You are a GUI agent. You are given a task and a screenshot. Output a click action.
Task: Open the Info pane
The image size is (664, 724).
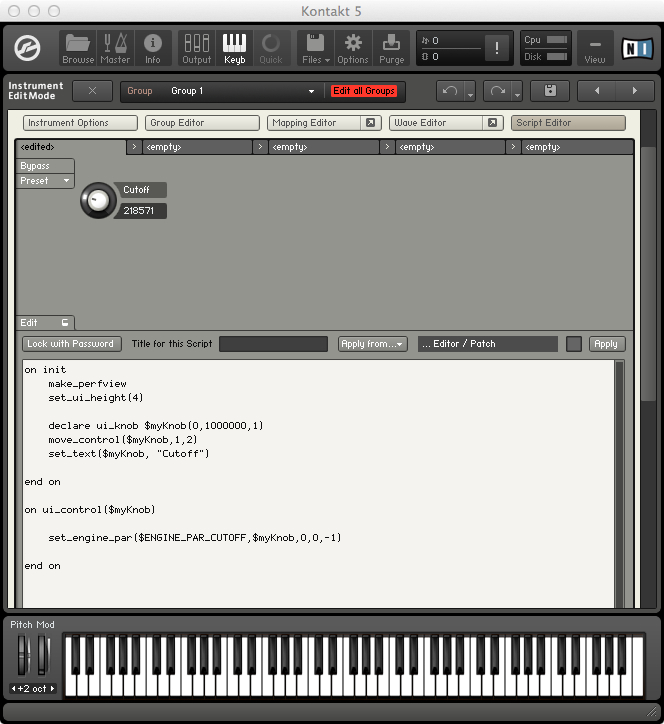click(152, 48)
